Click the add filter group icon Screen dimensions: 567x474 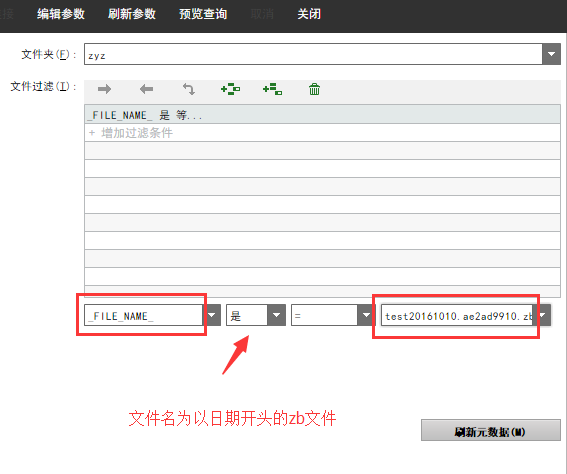coord(272,89)
